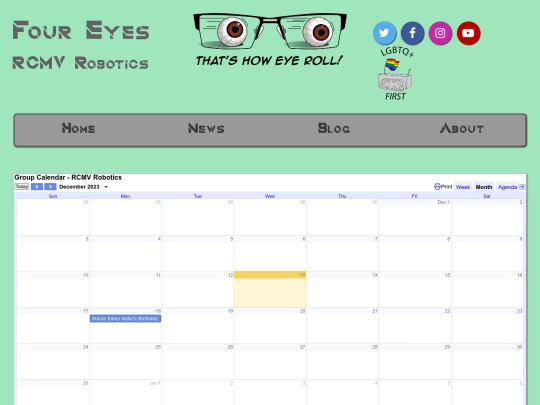Screen dimensions: 540x405
Task: Open the Twitter social link
Action: pos(384,33)
